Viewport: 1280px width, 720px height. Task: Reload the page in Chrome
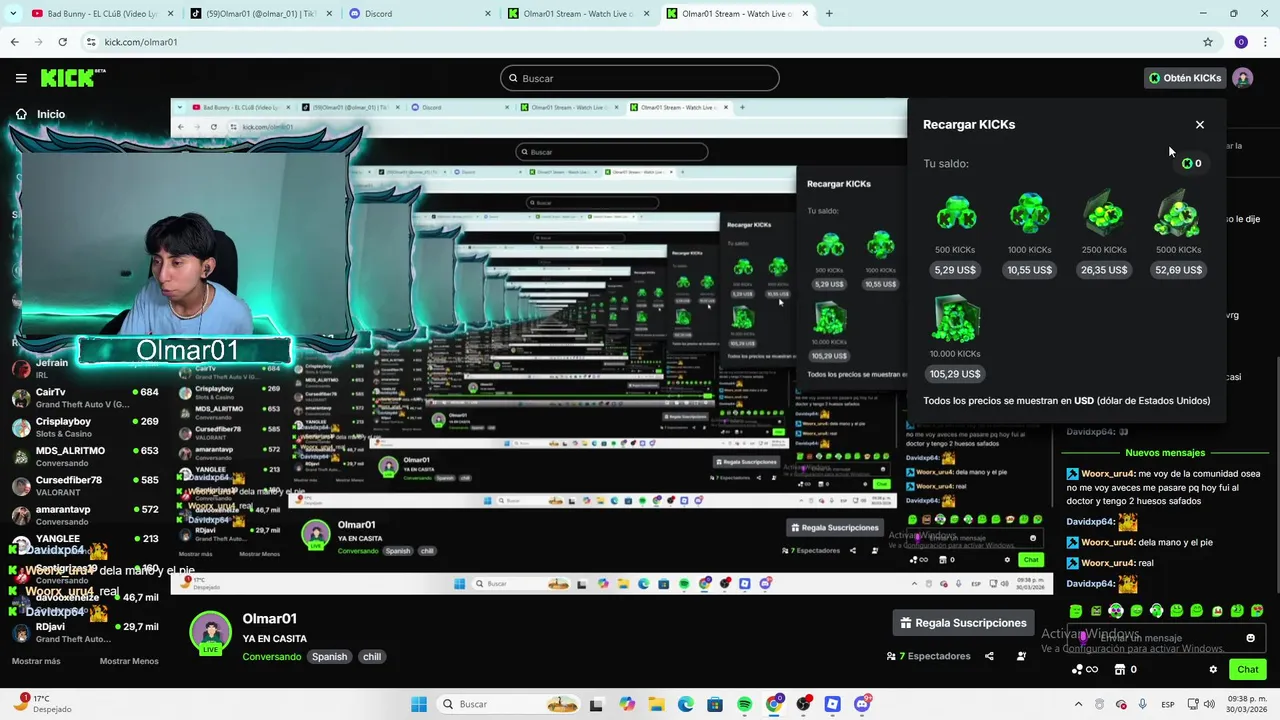pos(62,42)
